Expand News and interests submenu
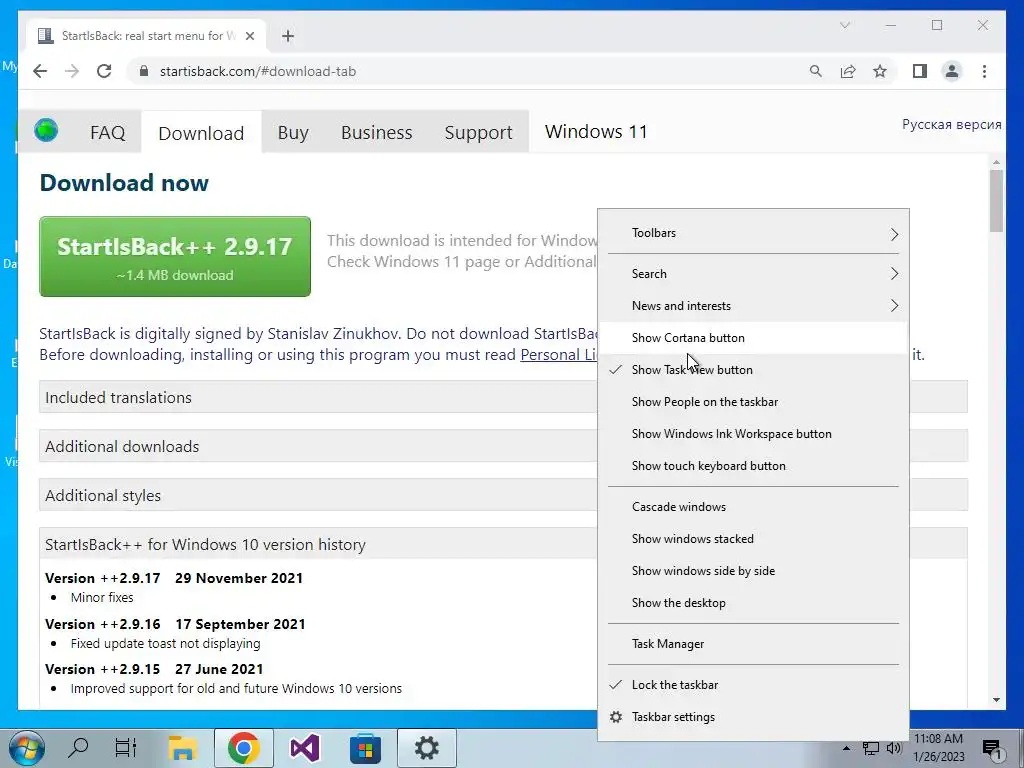Image resolution: width=1024 pixels, height=768 pixels. coord(753,306)
